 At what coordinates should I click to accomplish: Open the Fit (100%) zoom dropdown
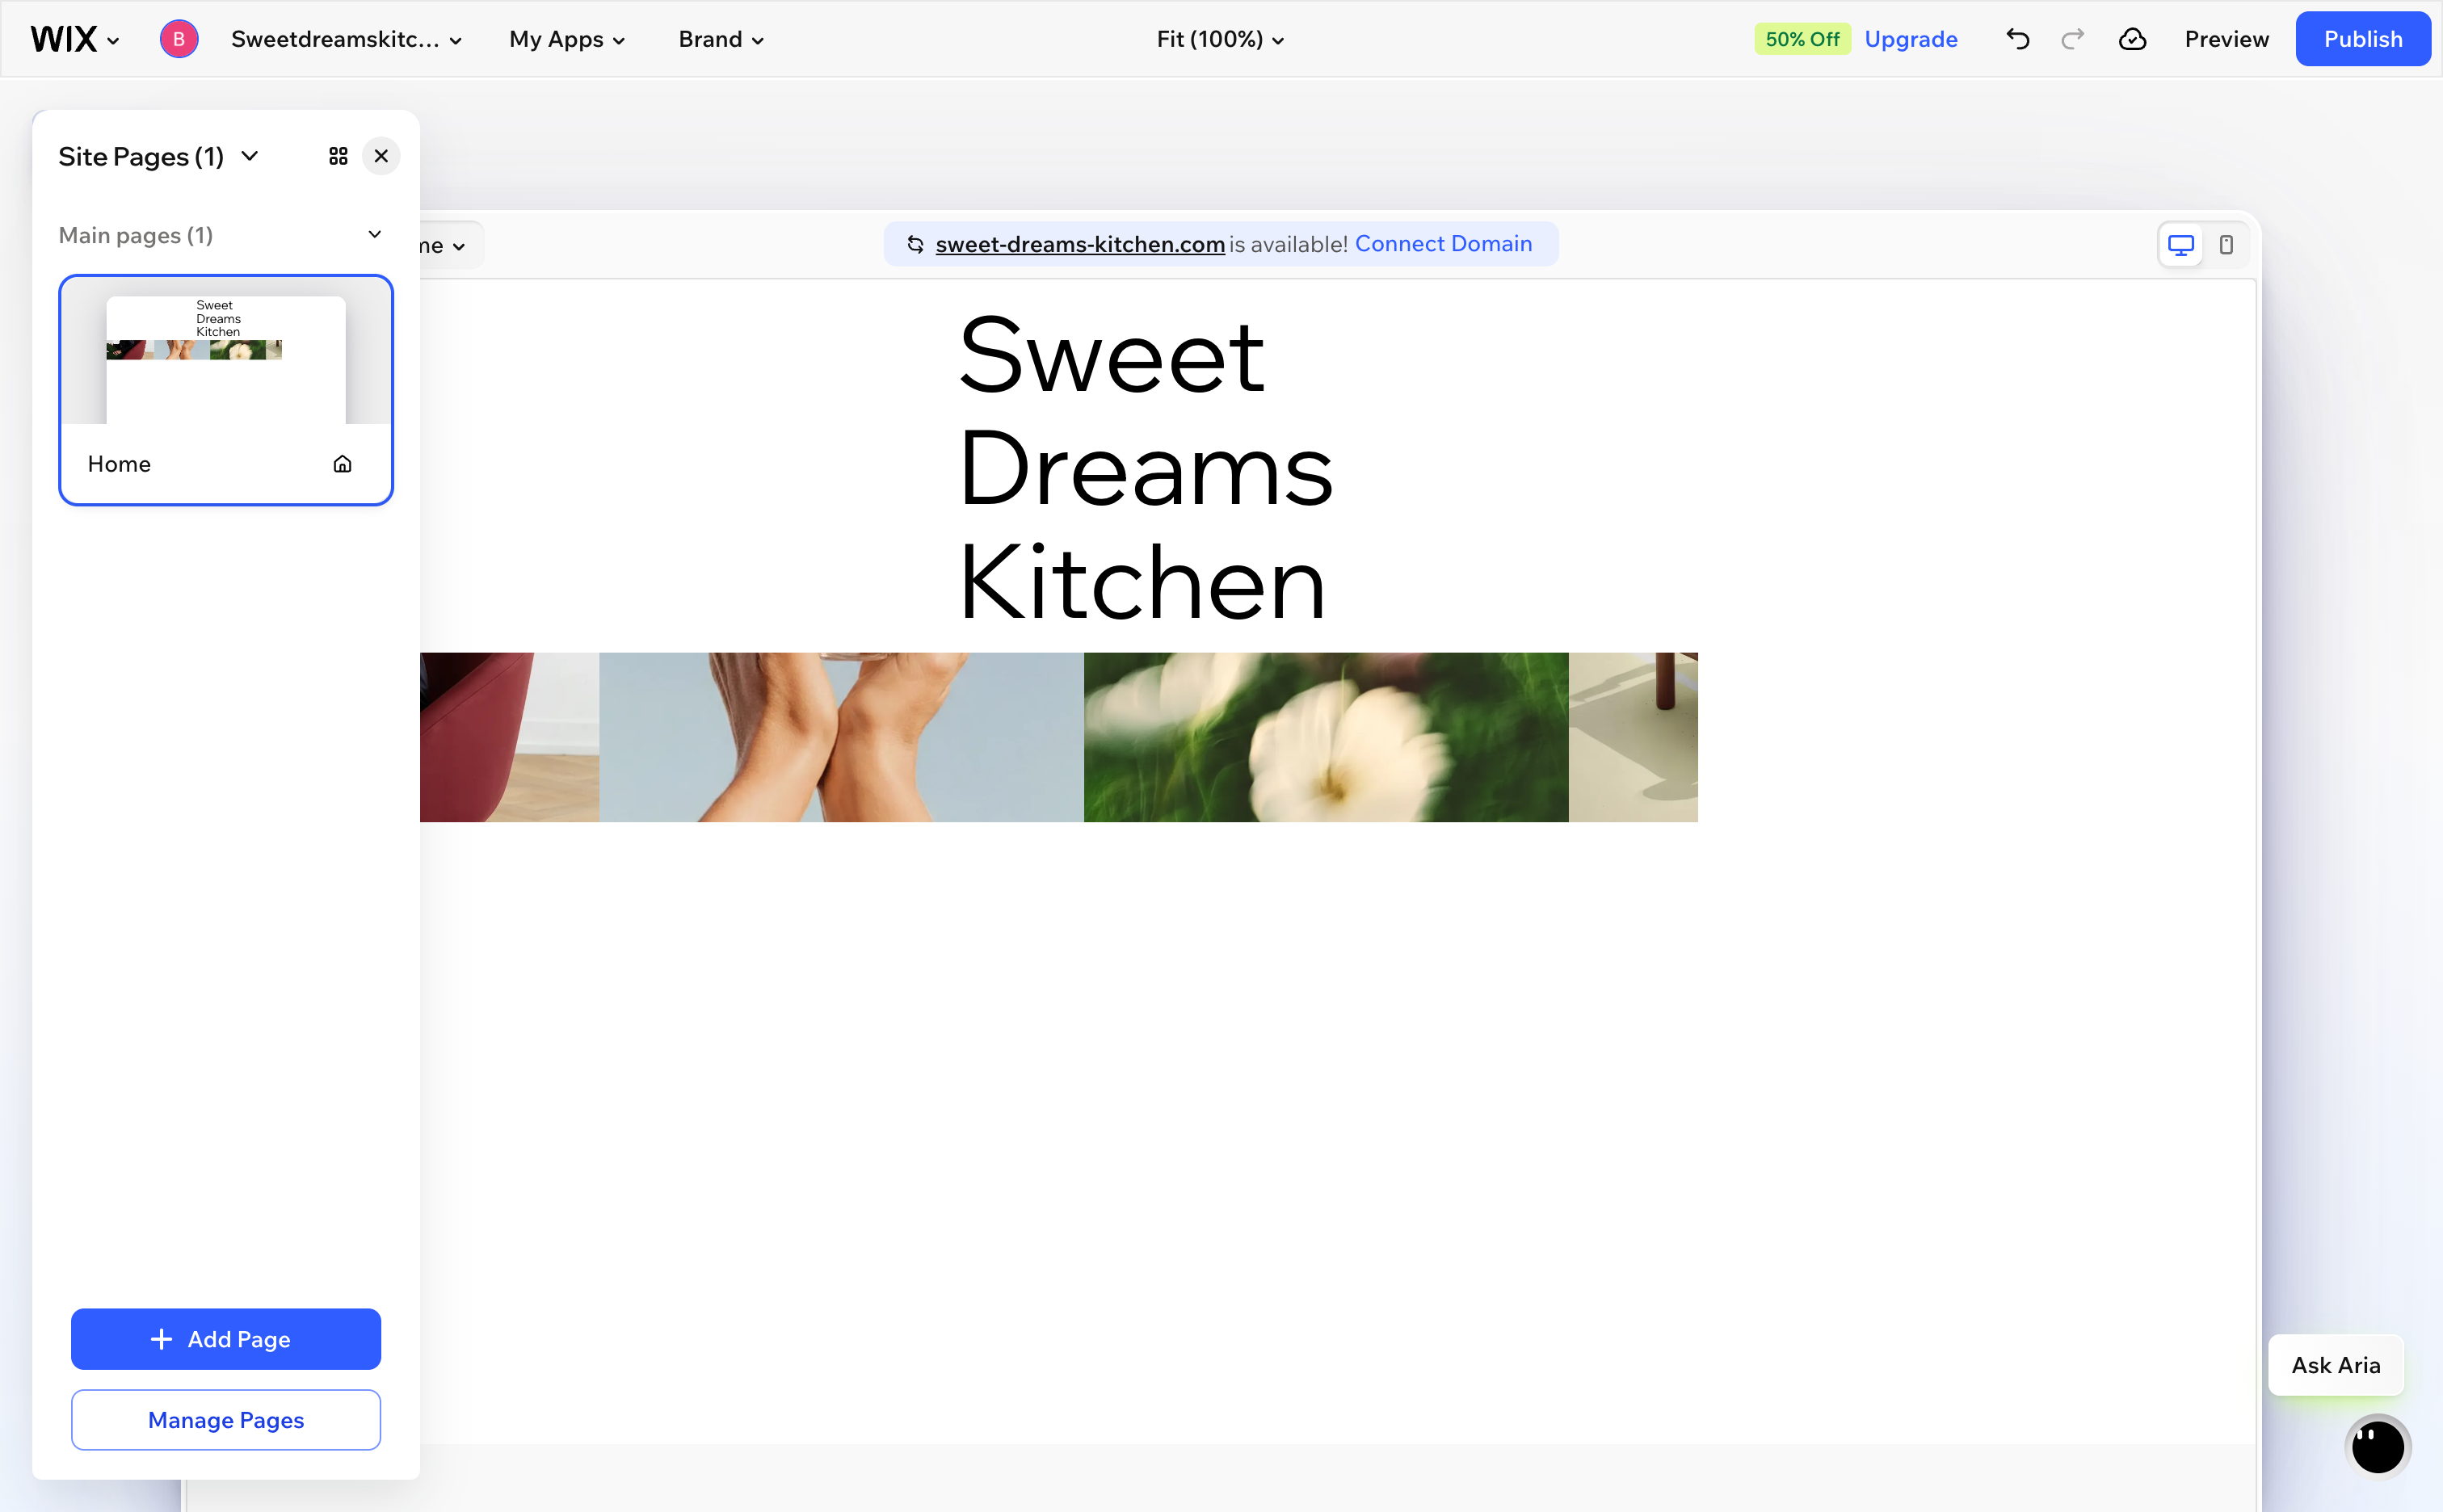tap(1220, 40)
